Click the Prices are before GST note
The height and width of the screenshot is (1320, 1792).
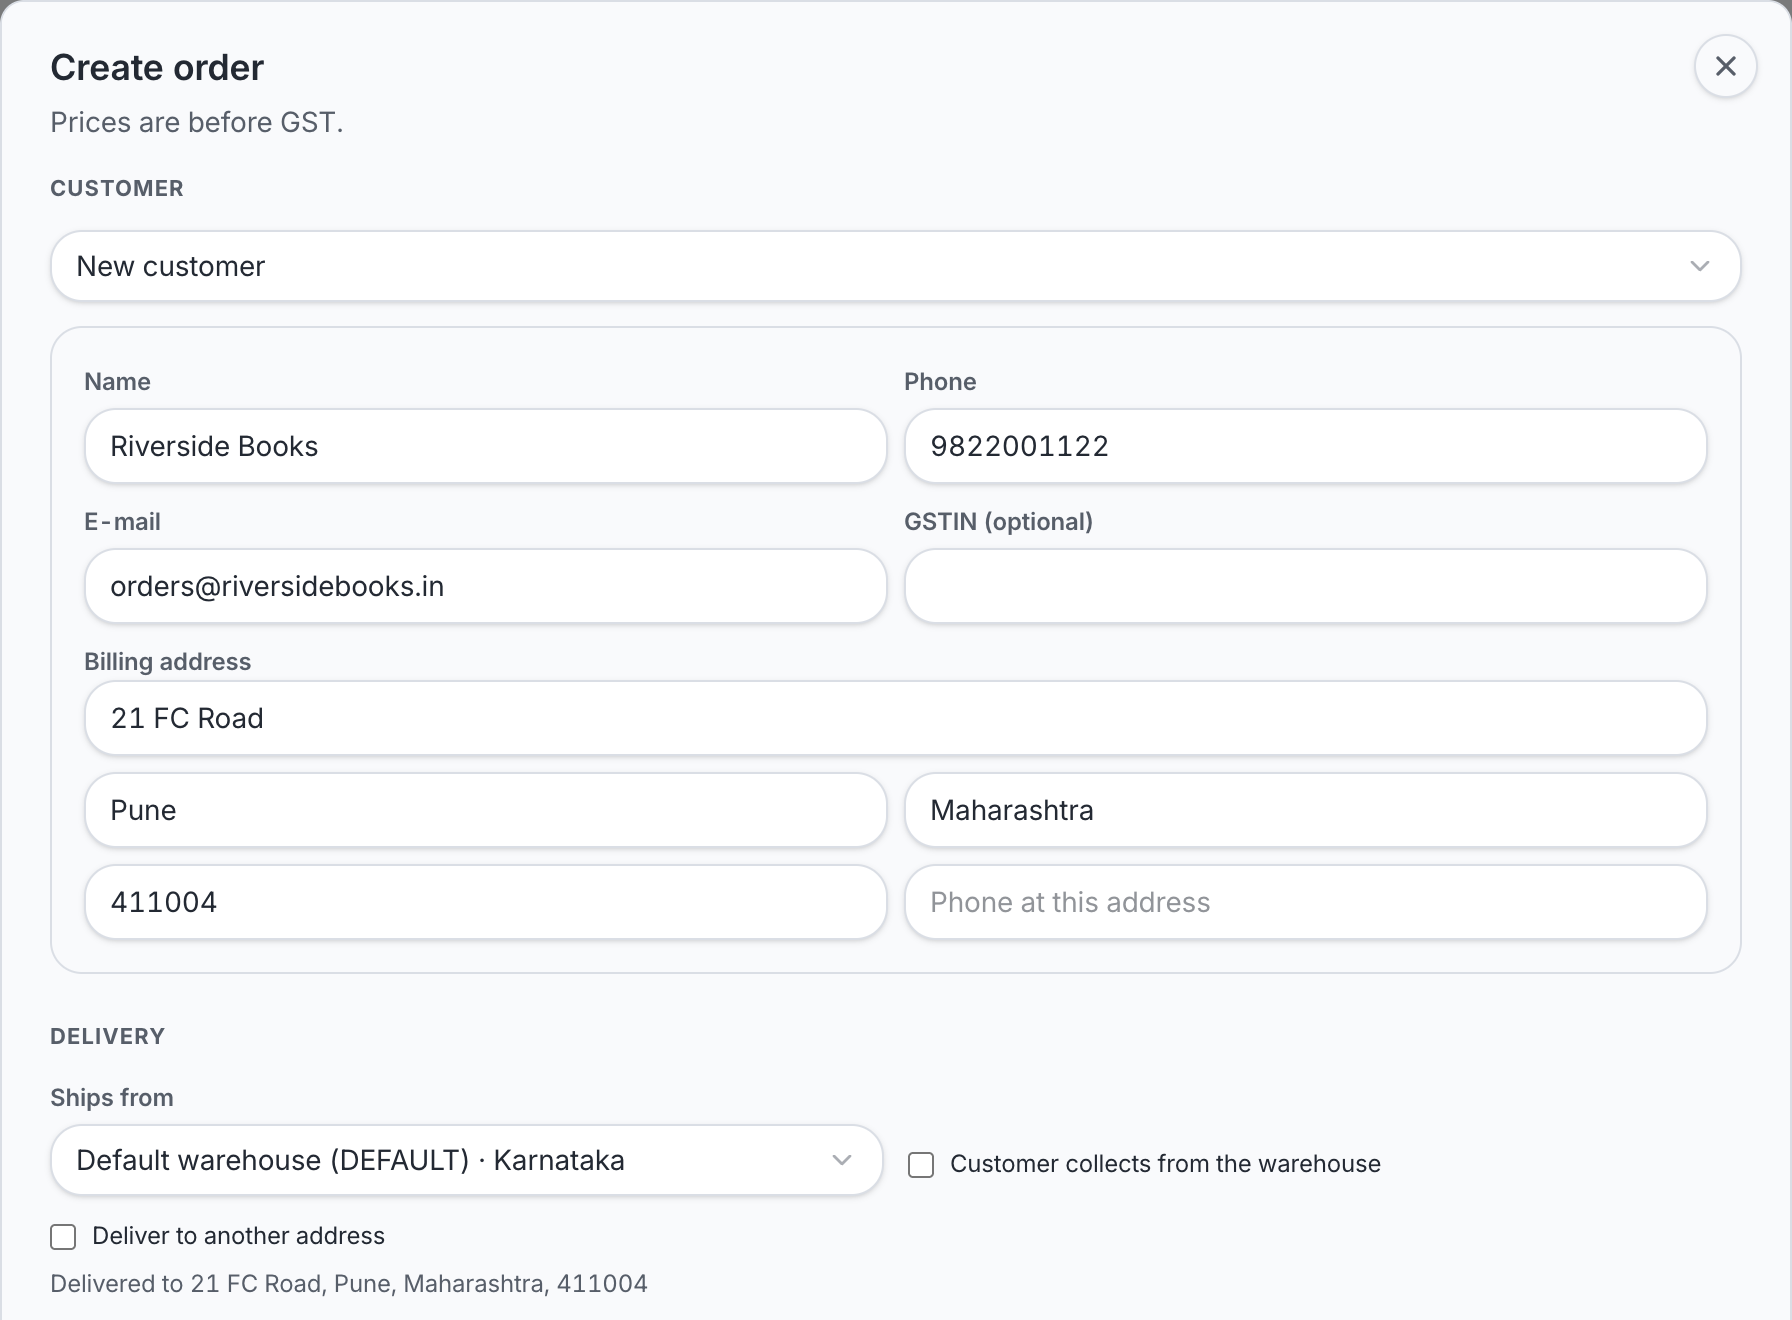click(x=197, y=122)
